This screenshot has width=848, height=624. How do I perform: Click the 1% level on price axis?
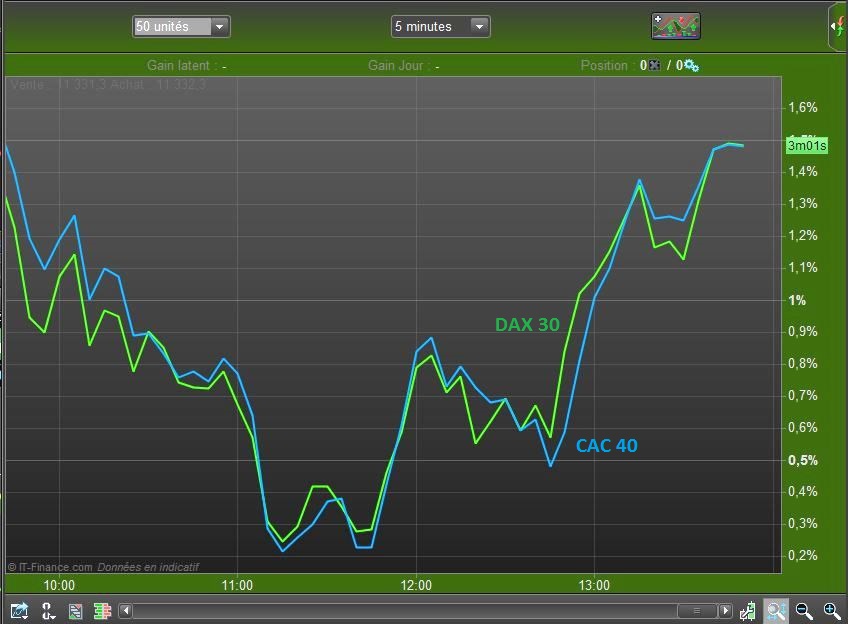point(797,300)
